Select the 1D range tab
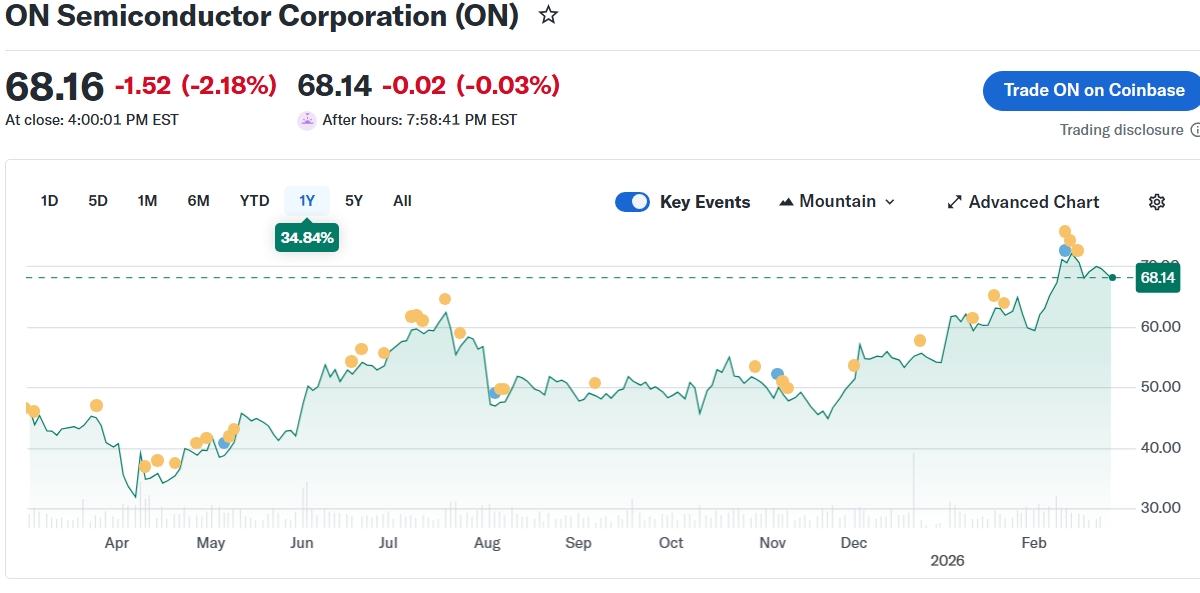Screen dimensions: 1200x593 coord(49,201)
